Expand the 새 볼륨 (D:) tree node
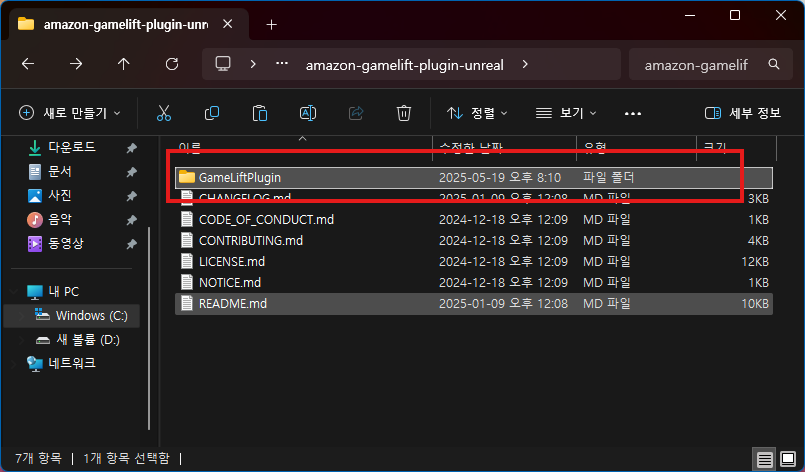The image size is (805, 472). click(22, 339)
